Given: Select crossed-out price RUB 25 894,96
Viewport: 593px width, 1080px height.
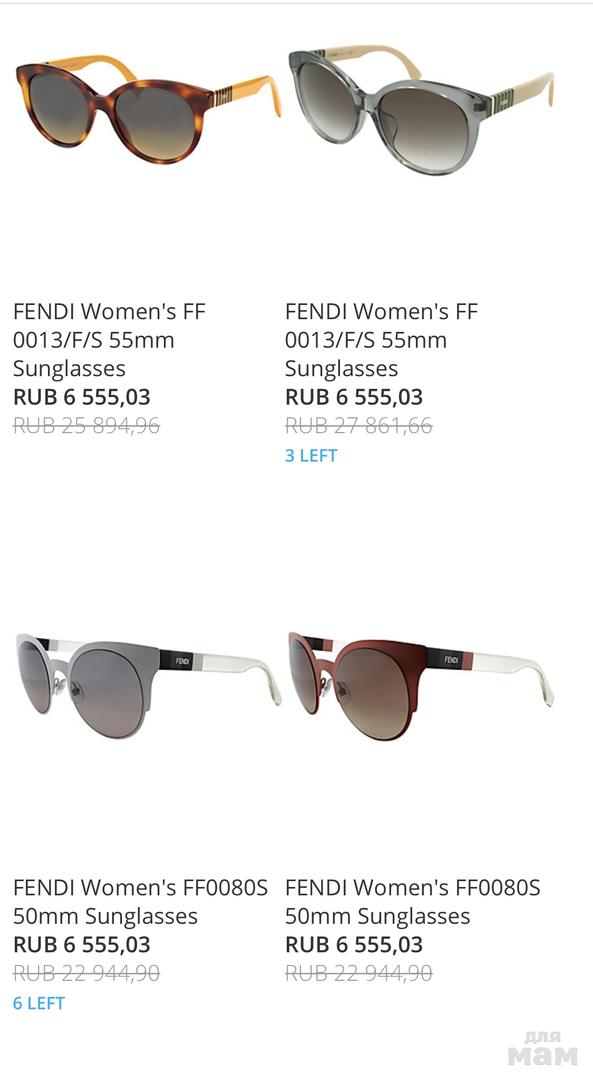Looking at the screenshot, I should (87, 426).
